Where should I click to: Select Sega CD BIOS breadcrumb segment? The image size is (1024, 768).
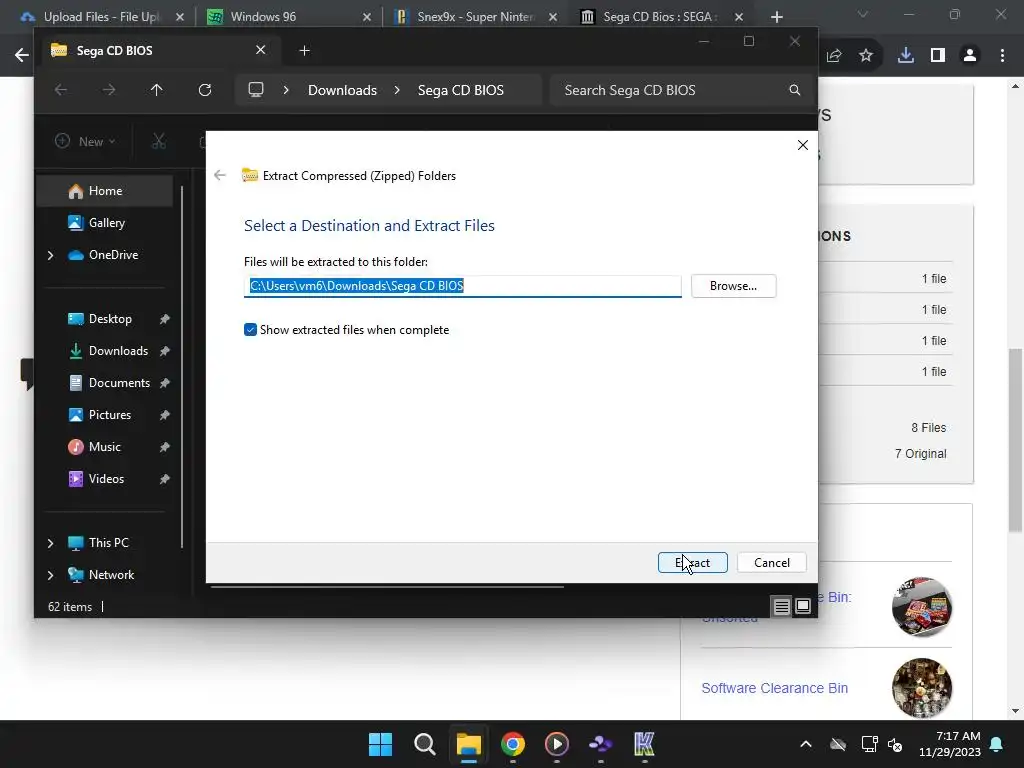pos(460,90)
